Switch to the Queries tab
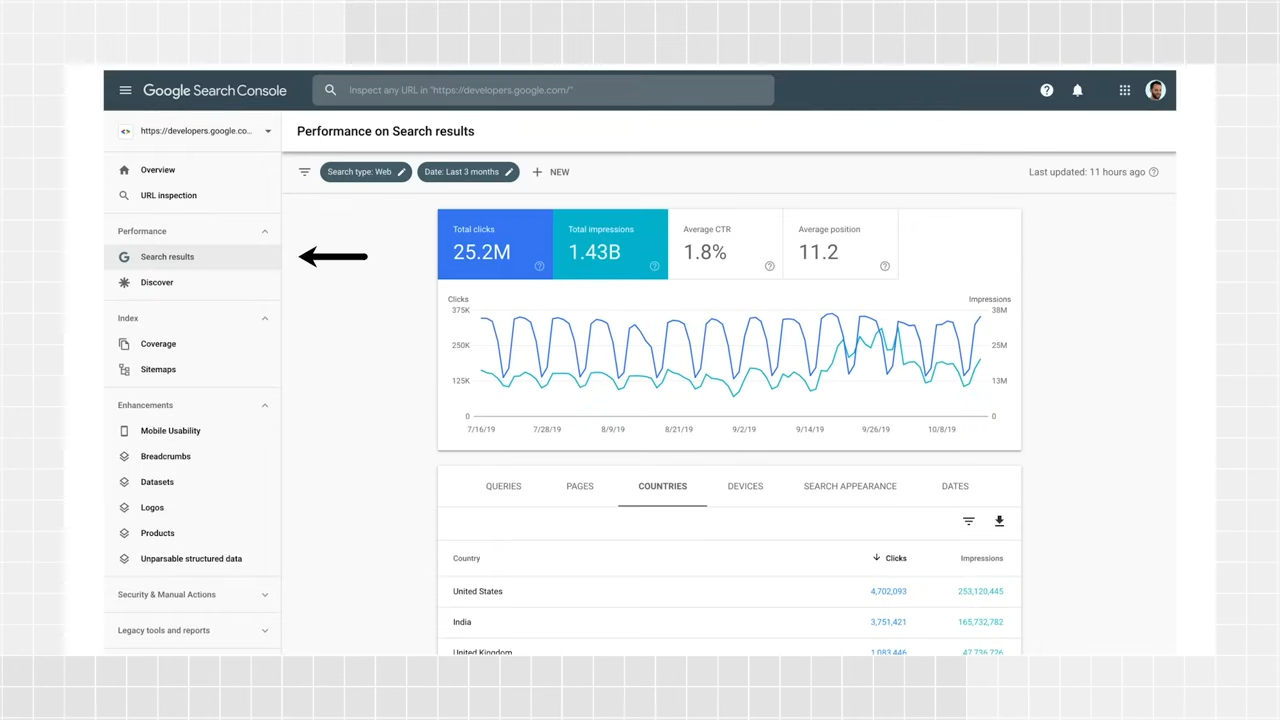 pos(503,486)
